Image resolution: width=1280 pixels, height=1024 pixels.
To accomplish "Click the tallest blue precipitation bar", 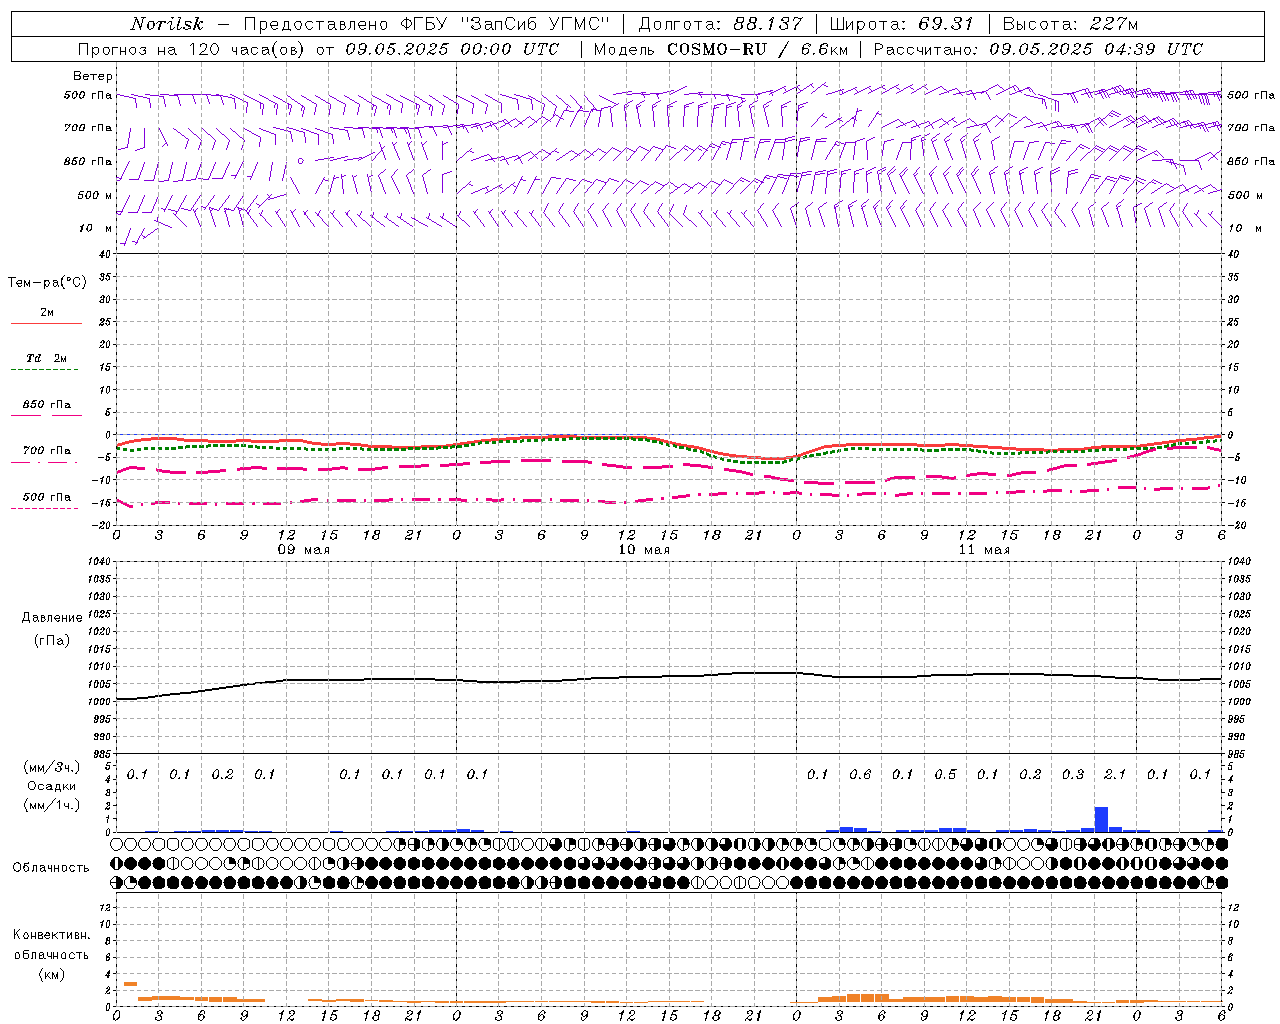I will [1101, 819].
